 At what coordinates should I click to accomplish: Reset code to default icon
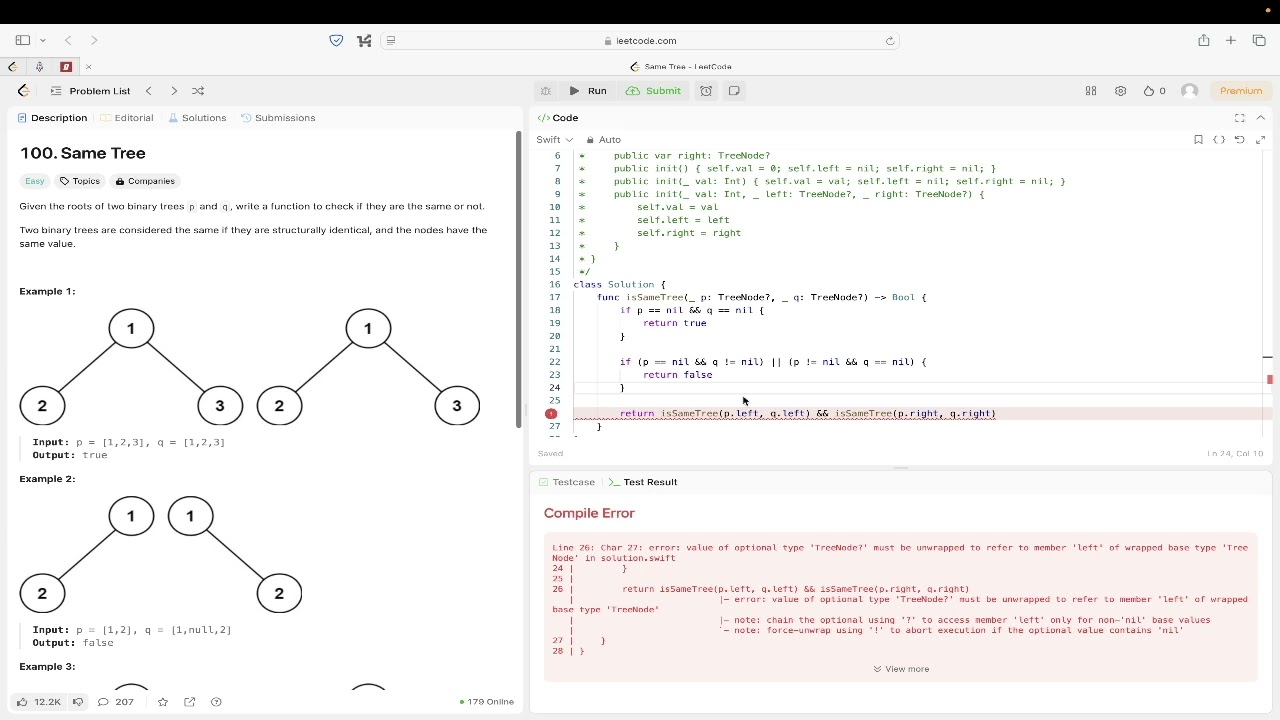1240,140
